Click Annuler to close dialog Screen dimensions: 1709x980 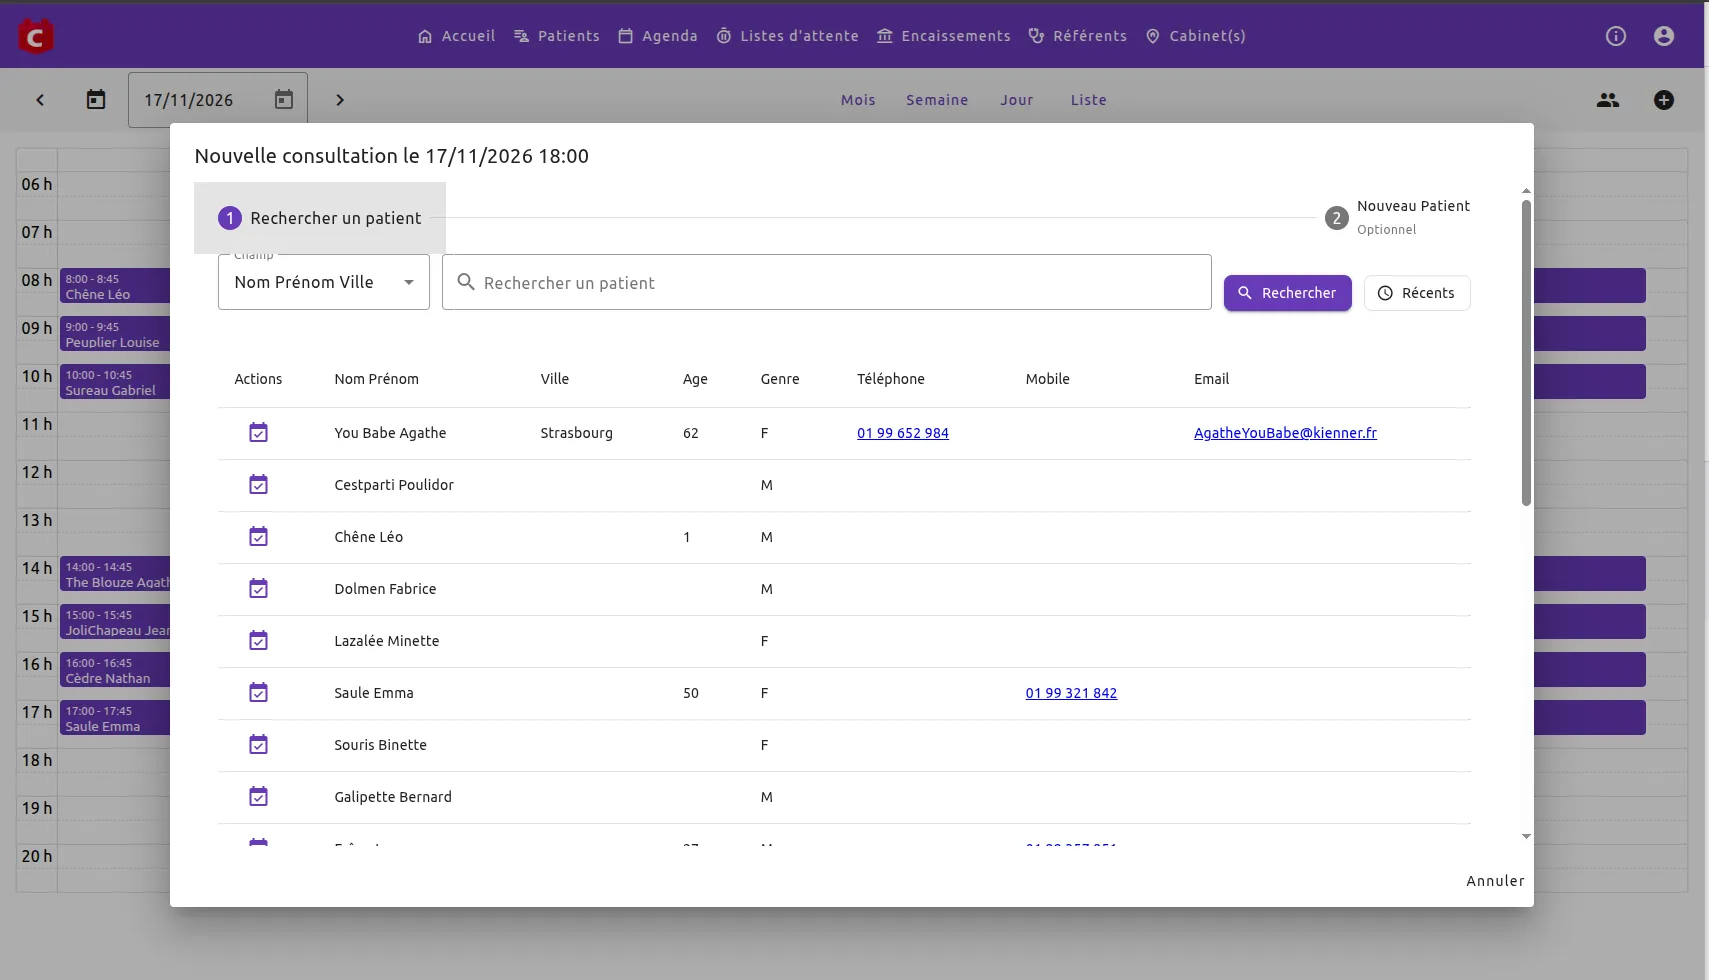click(x=1495, y=881)
